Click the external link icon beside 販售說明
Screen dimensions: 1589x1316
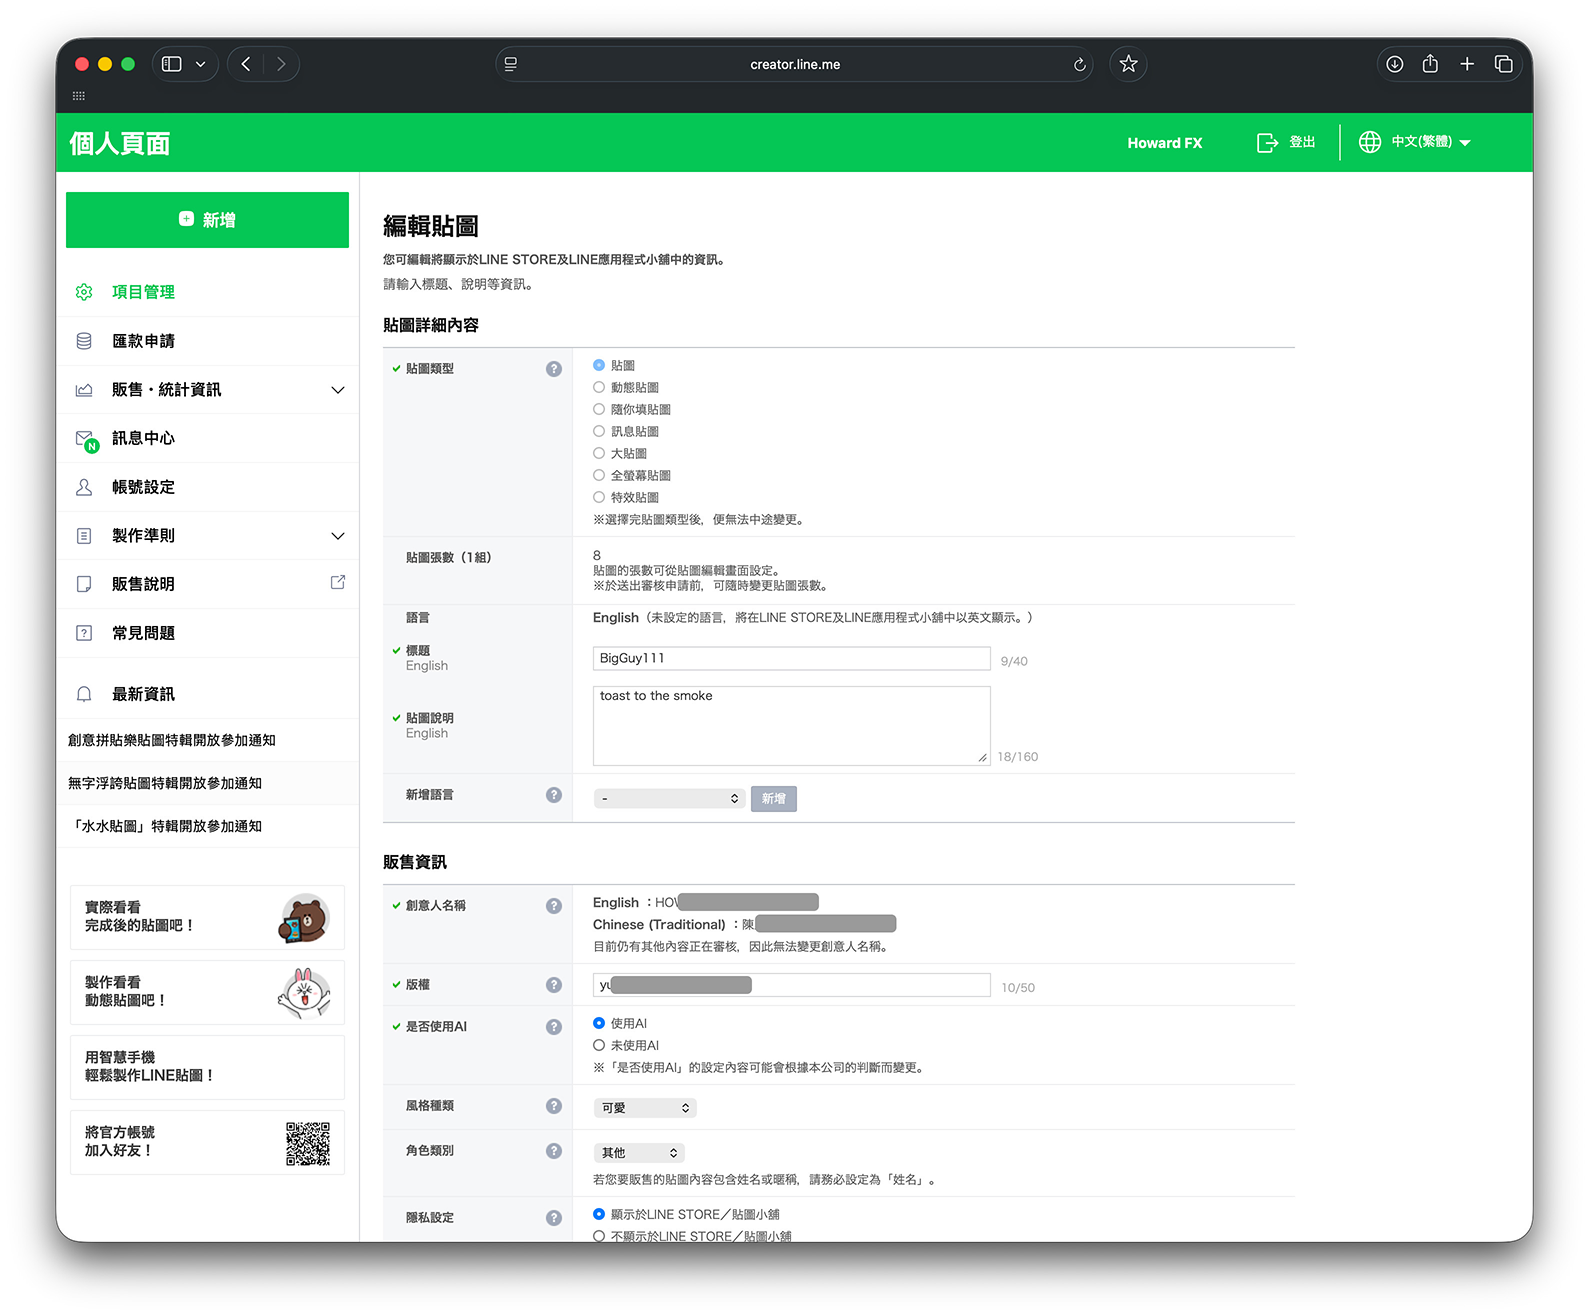(338, 582)
